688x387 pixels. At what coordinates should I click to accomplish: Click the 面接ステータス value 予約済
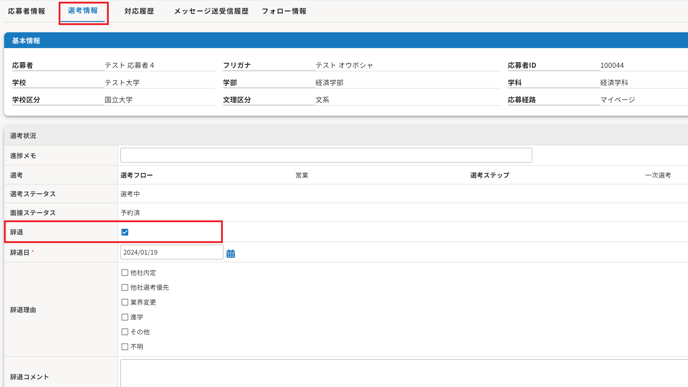(130, 212)
